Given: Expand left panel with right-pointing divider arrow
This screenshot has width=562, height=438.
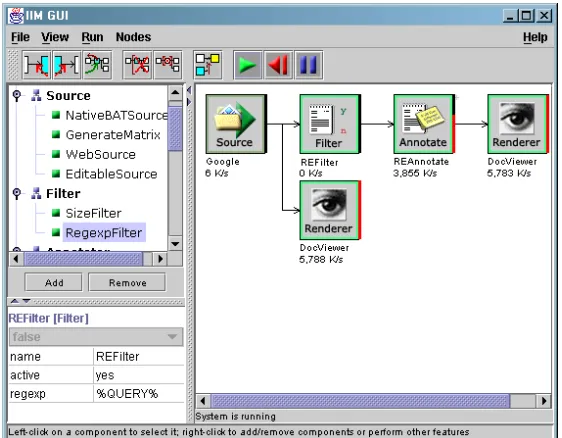Looking at the screenshot, I should pyautogui.click(x=189, y=102).
